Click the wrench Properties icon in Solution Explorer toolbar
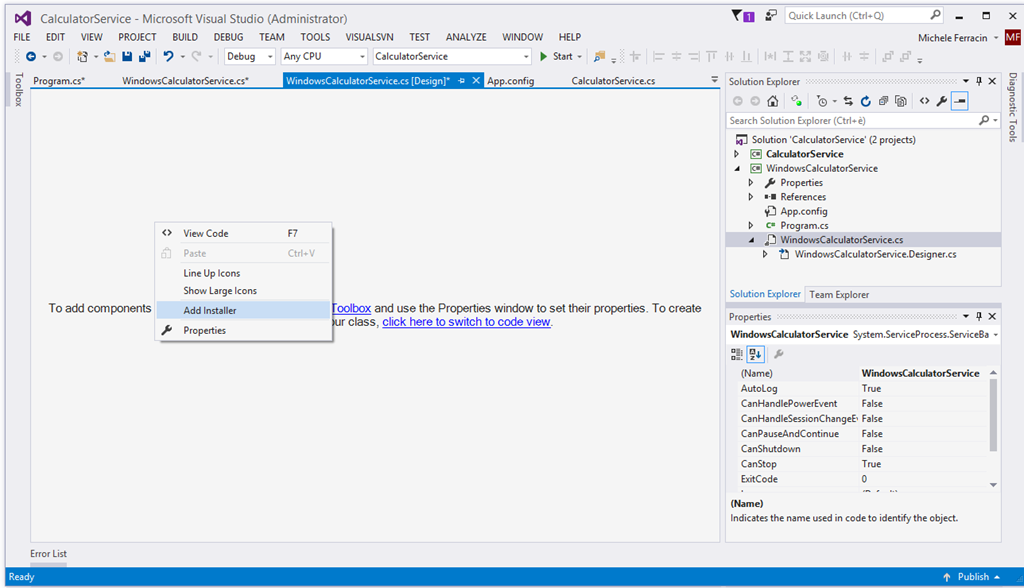The image size is (1024, 588). point(942,101)
